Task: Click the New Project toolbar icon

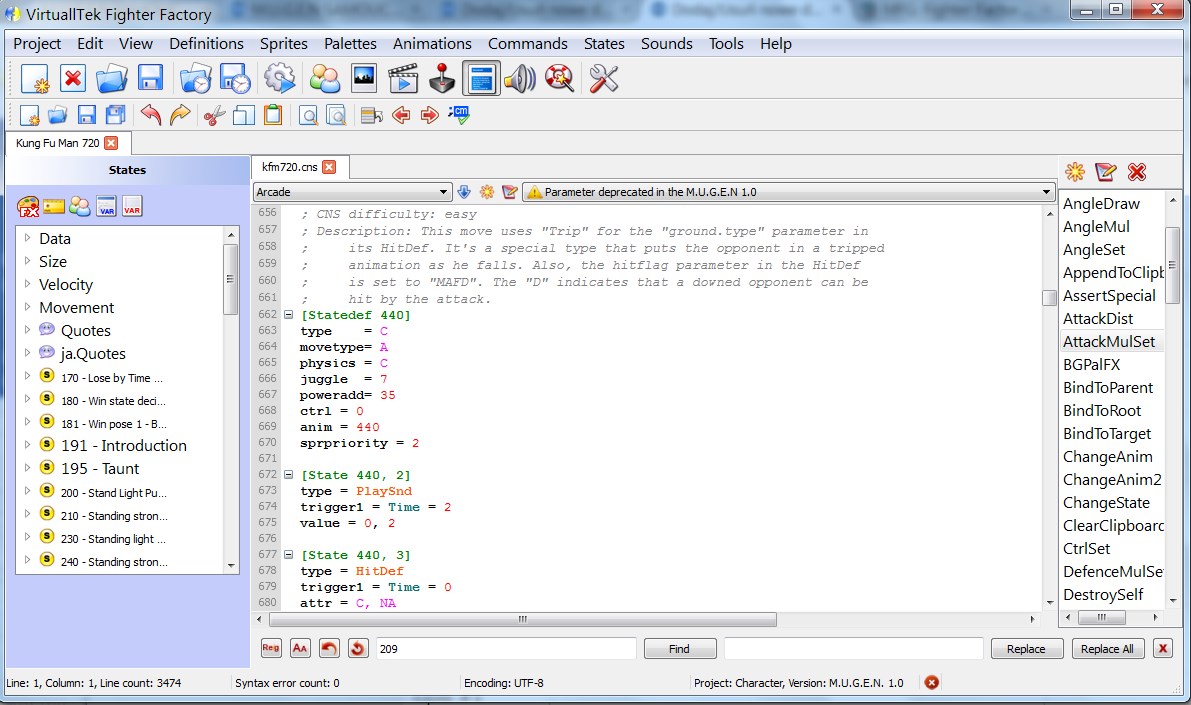Action: point(36,79)
